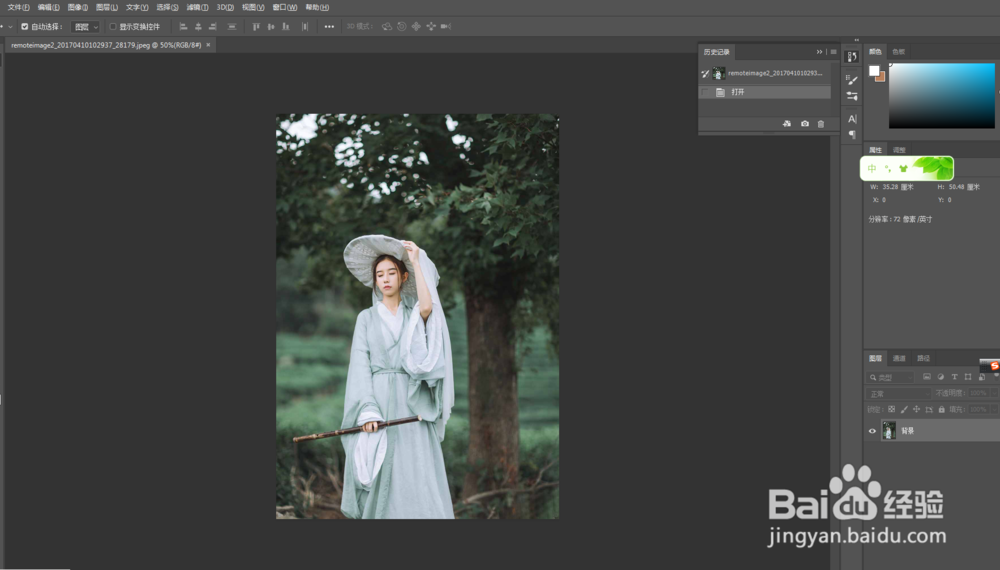The height and width of the screenshot is (570, 1000).
Task: Click the three-dots more options in options bar
Action: 329,27
